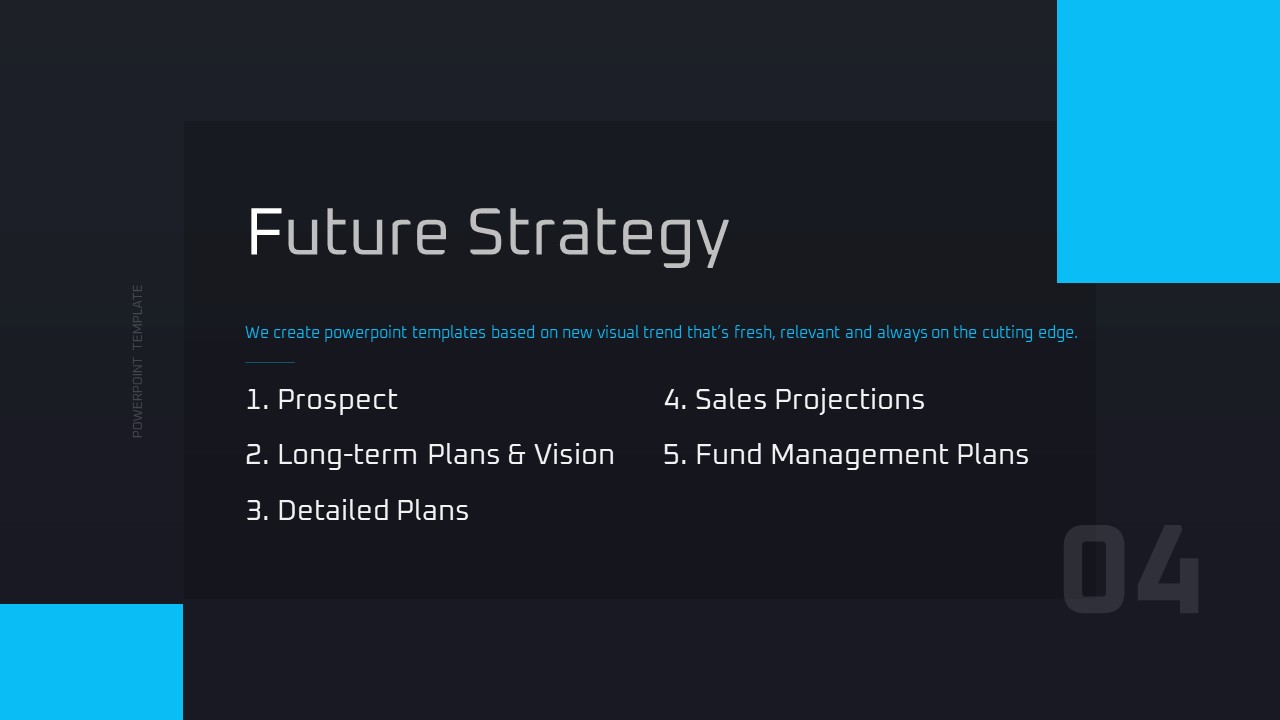Select '5. Fund Management Plans' item
This screenshot has width=1280, height=720.
tap(846, 455)
